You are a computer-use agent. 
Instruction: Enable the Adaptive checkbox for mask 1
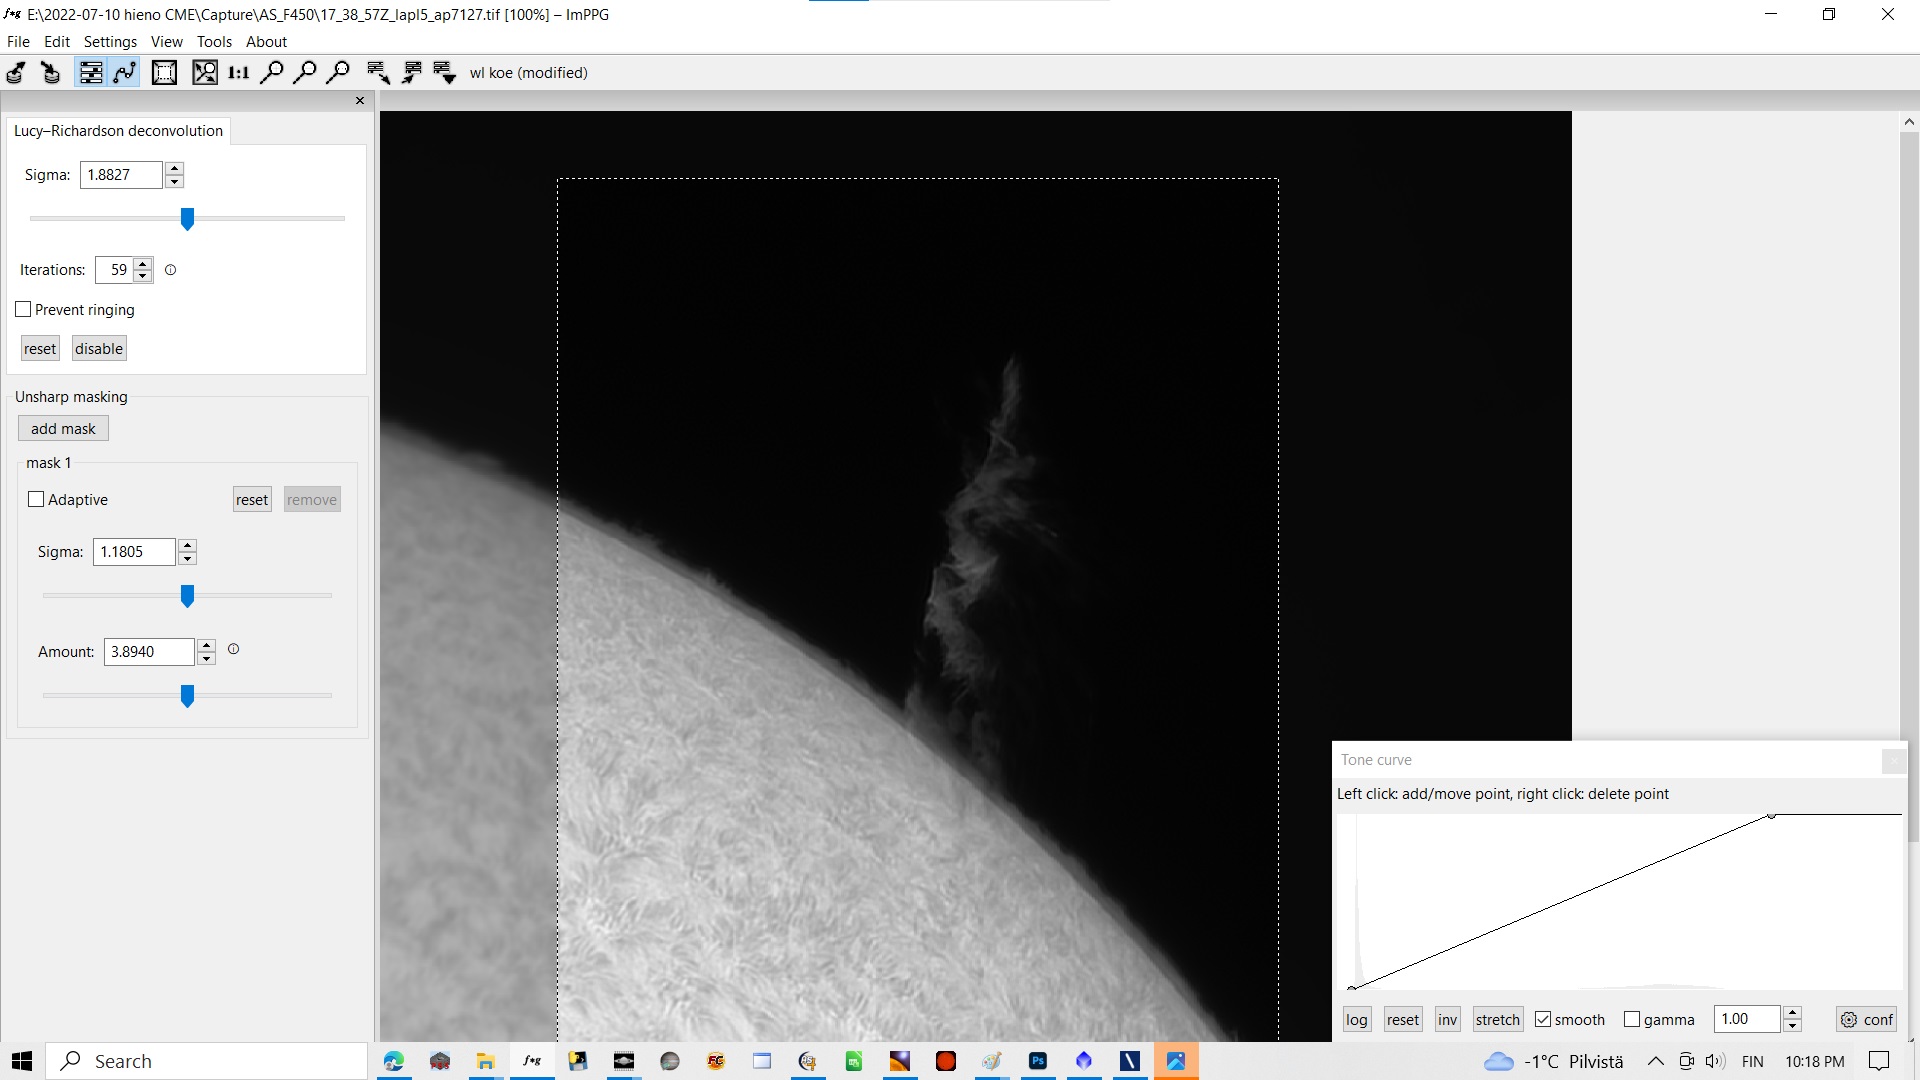pos(36,499)
